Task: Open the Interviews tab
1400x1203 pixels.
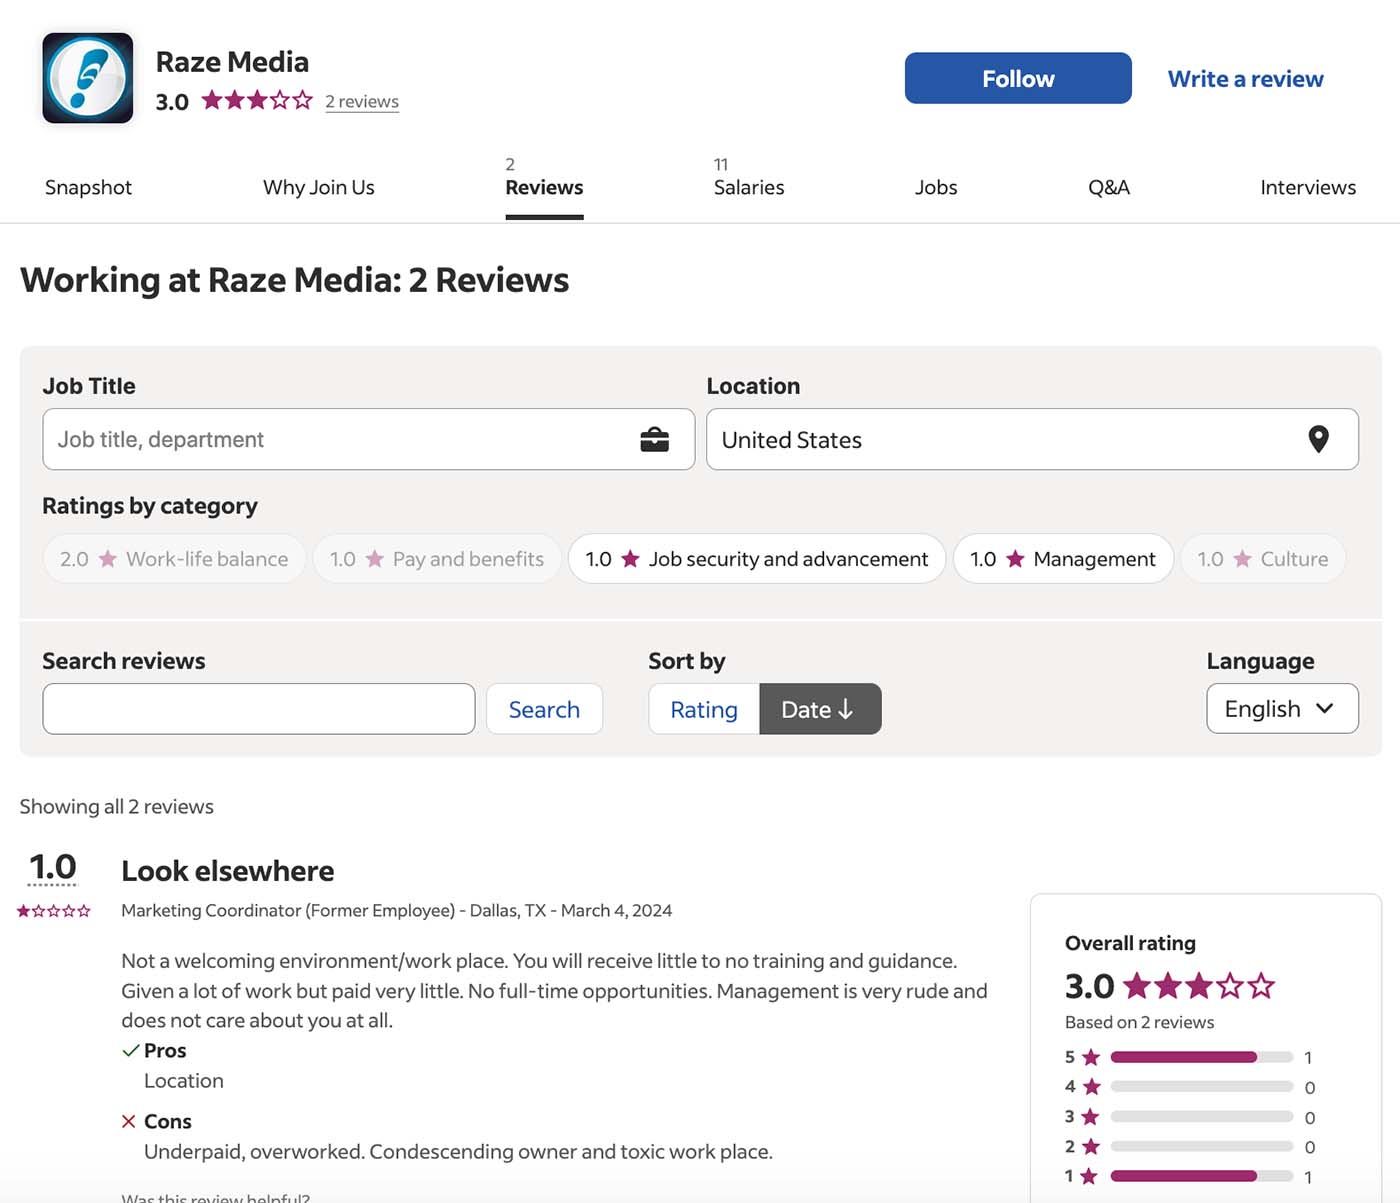Action: click(1308, 187)
